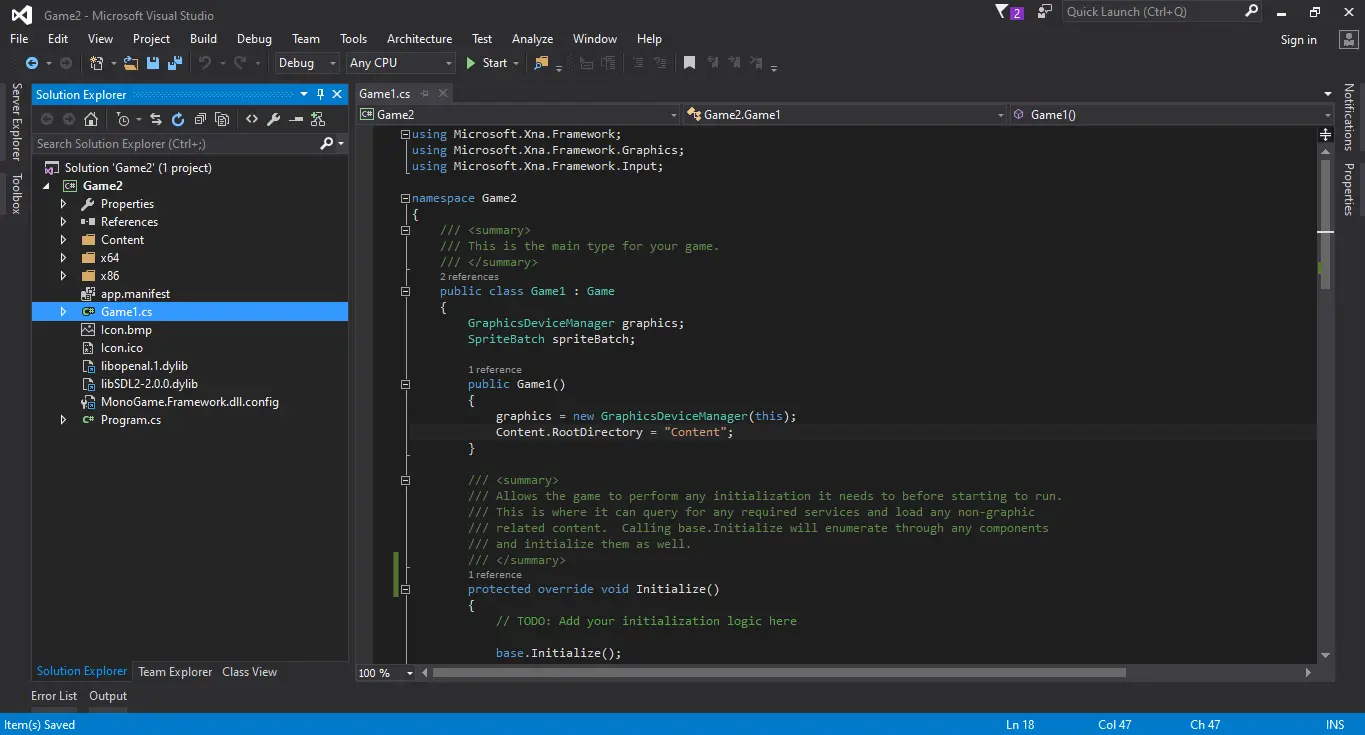Open the notifications flag icon in title bar
The image size is (1365, 735).
coord(1002,12)
